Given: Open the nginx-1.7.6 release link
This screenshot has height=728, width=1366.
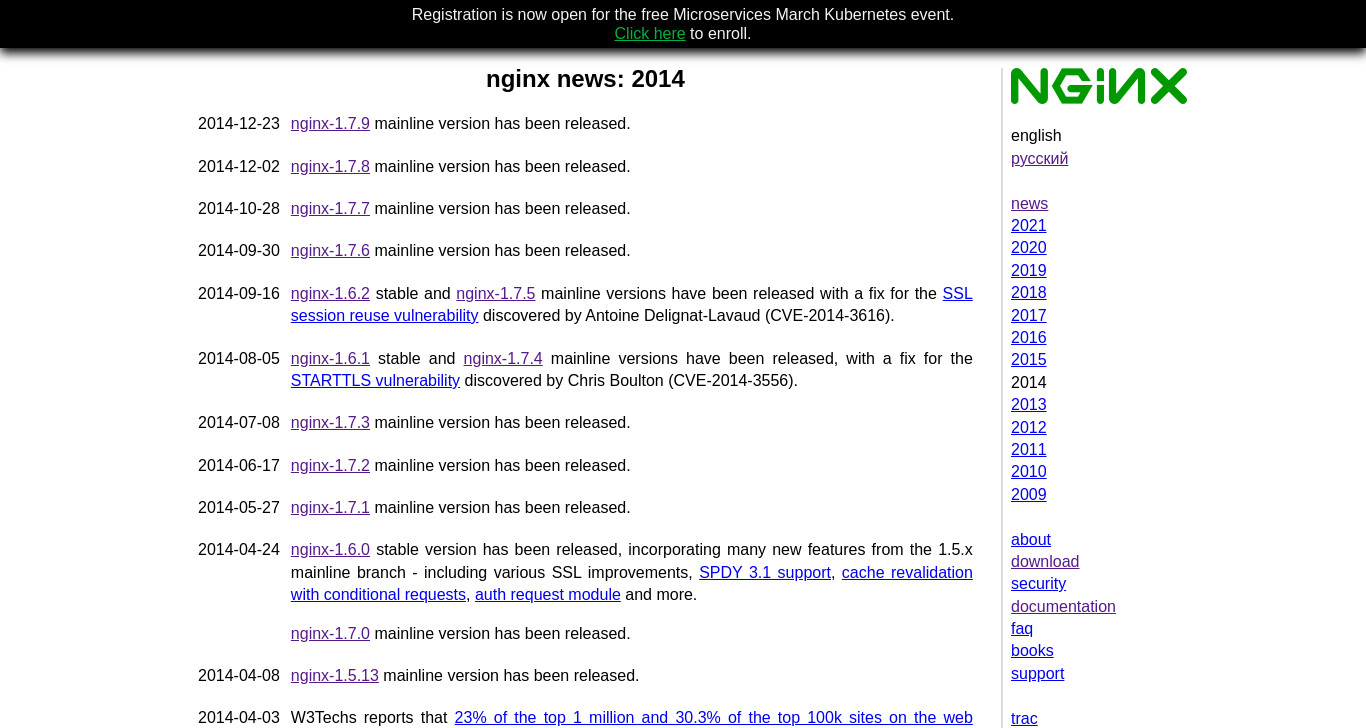Looking at the screenshot, I should [330, 251].
